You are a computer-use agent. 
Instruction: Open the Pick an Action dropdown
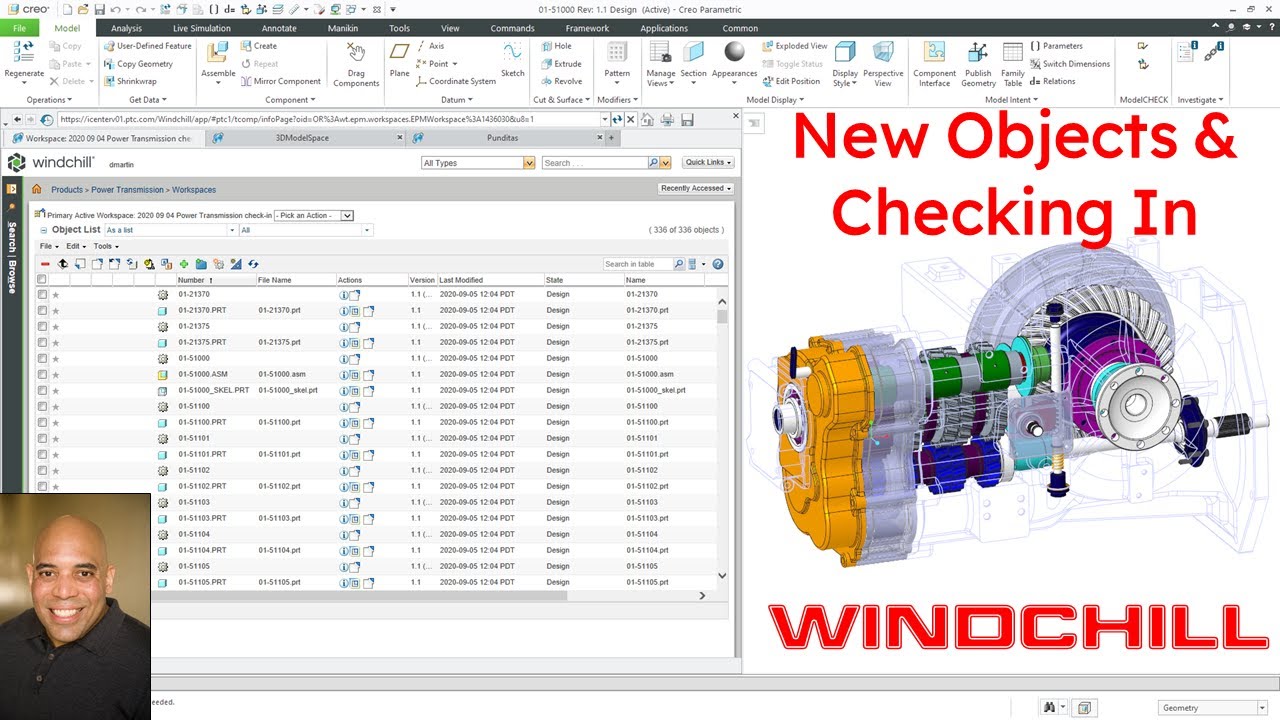[x=314, y=215]
